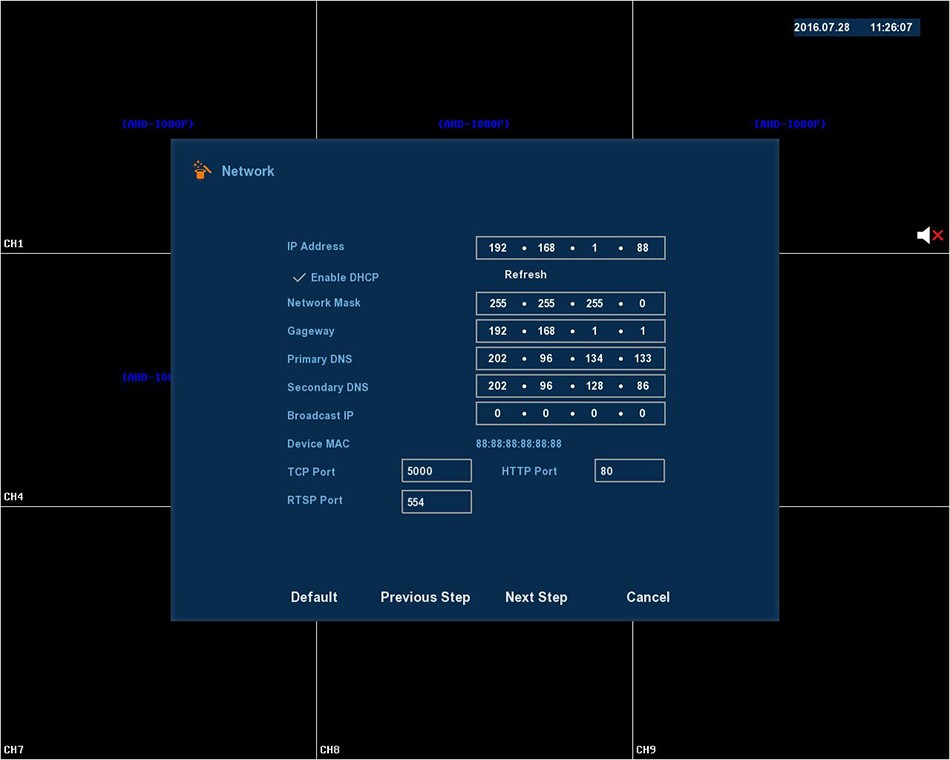Image resolution: width=950 pixels, height=760 pixels.
Task: Click into RTSP Port field
Action: click(x=436, y=502)
